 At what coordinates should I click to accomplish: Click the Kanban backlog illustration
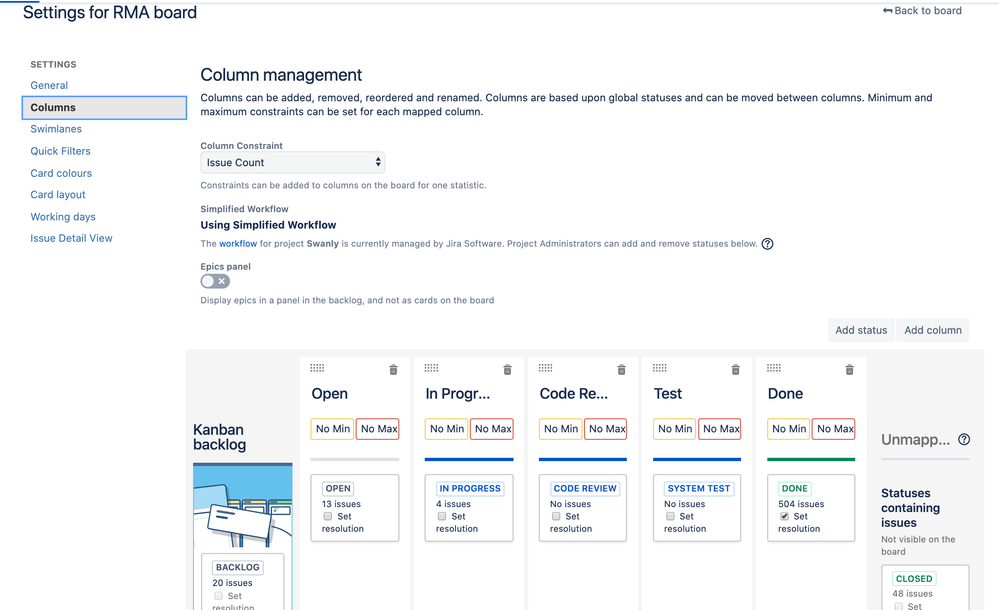point(243,505)
